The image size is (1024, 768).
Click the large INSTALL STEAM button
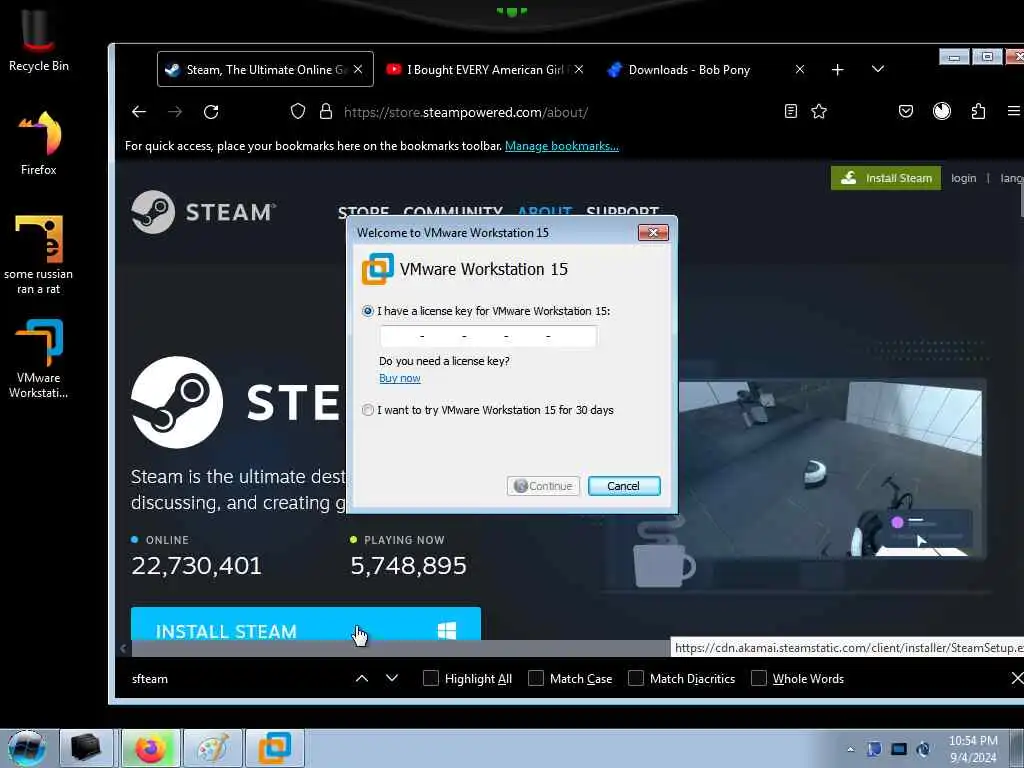(306, 624)
